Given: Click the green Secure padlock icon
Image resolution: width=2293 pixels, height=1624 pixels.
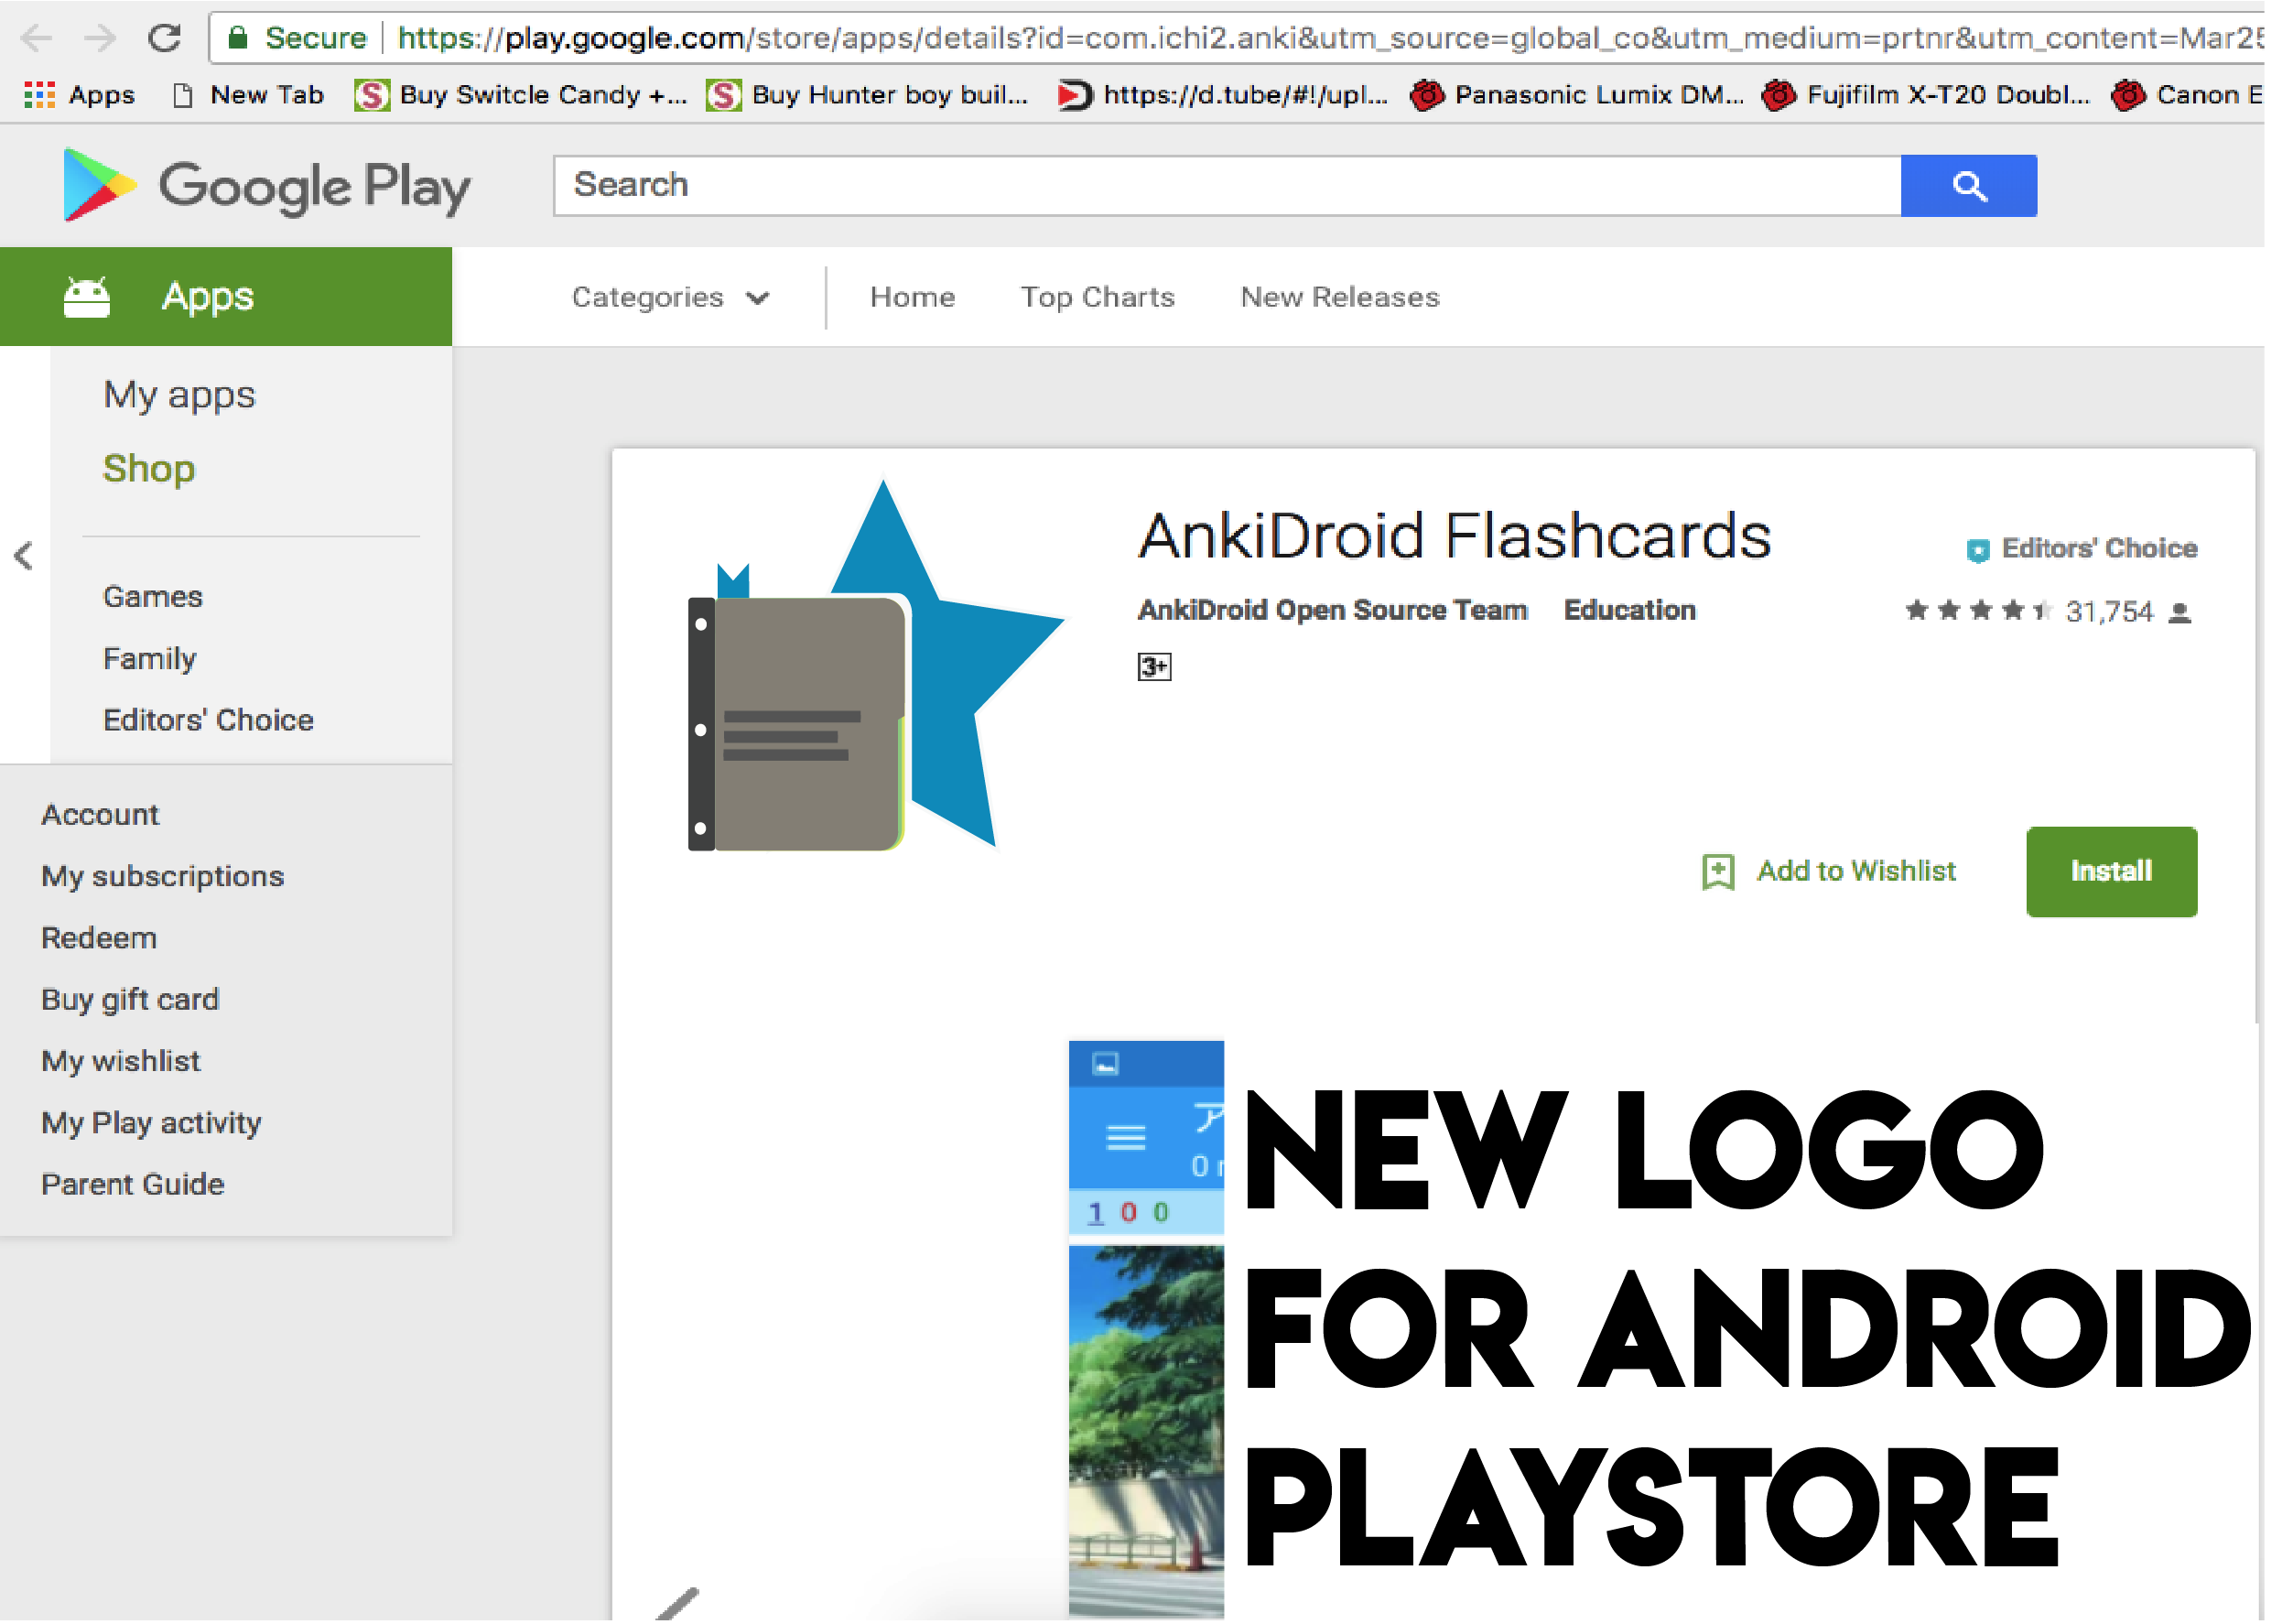Looking at the screenshot, I should 238,38.
